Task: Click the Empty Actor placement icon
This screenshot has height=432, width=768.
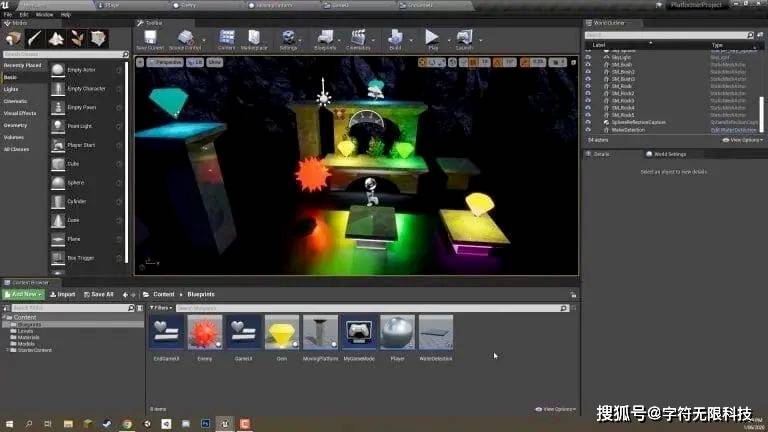Action: point(58,70)
